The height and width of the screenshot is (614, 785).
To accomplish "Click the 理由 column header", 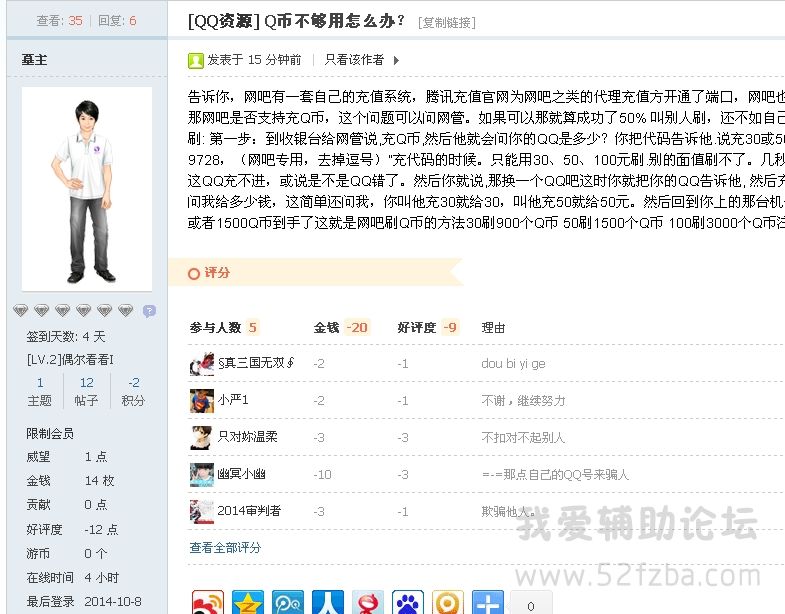I will 493,328.
